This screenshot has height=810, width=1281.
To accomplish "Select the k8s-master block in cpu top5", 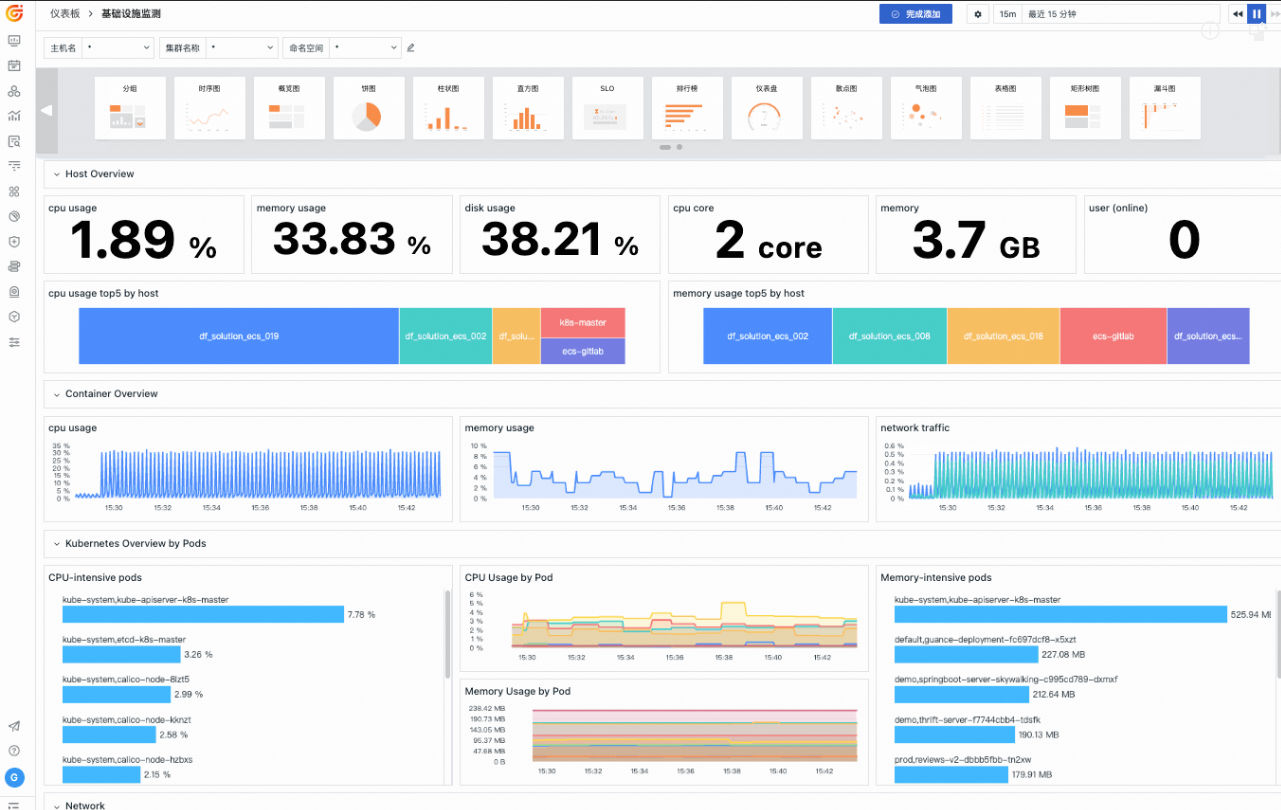I will coord(583,322).
